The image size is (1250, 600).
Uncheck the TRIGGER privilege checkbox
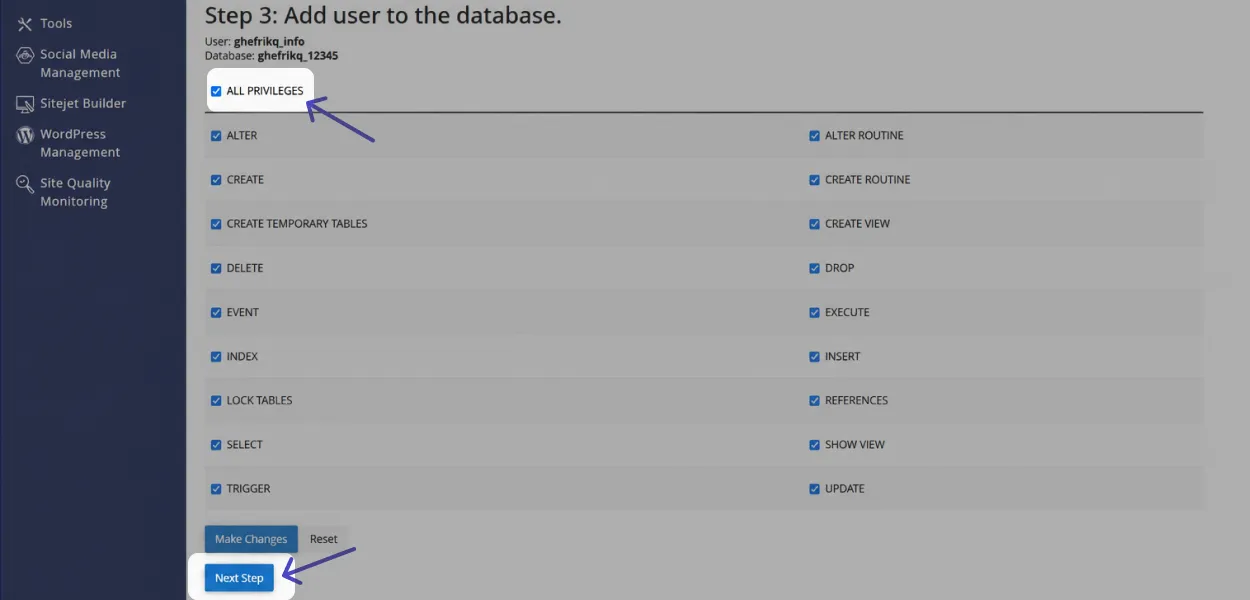(x=216, y=489)
